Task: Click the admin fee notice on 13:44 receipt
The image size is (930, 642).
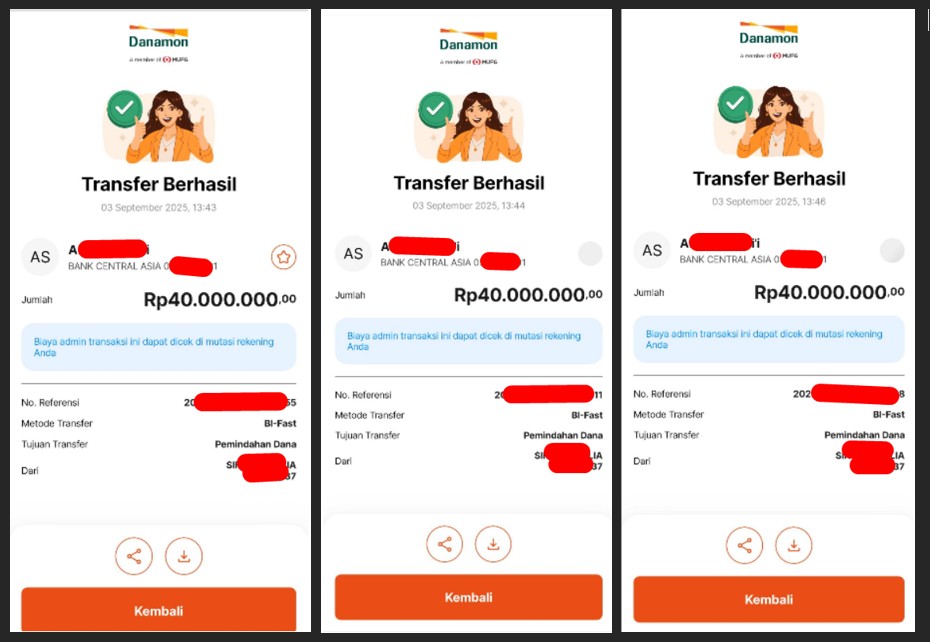Action: (x=469, y=341)
